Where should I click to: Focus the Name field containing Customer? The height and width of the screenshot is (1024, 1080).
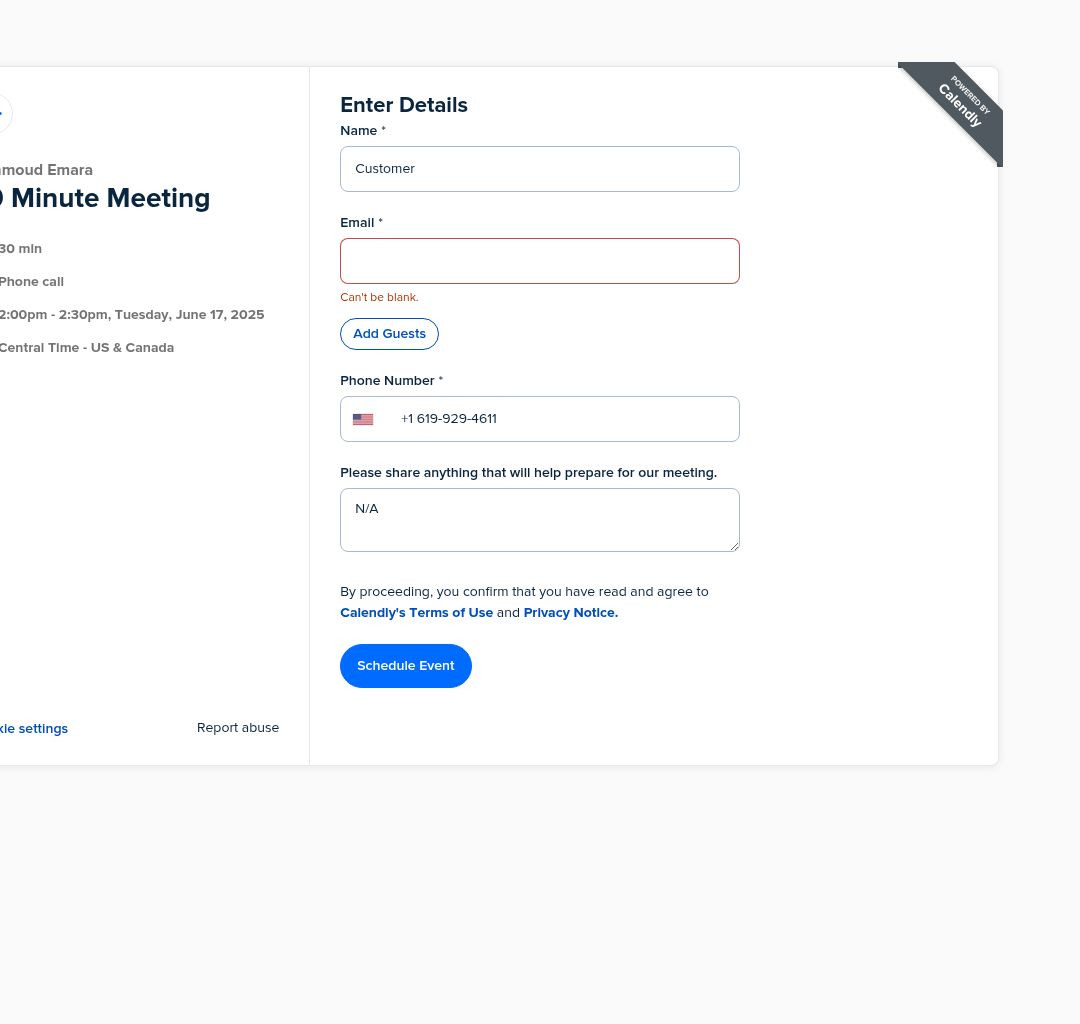coord(539,169)
